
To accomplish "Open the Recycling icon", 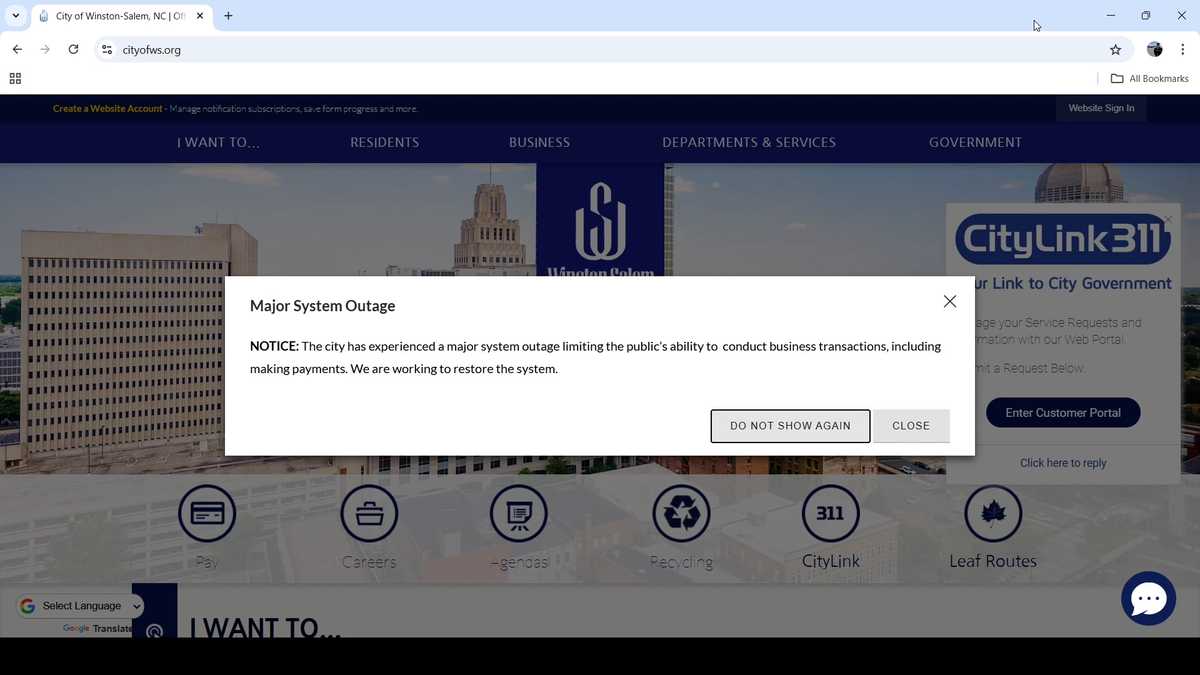I will pos(681,513).
